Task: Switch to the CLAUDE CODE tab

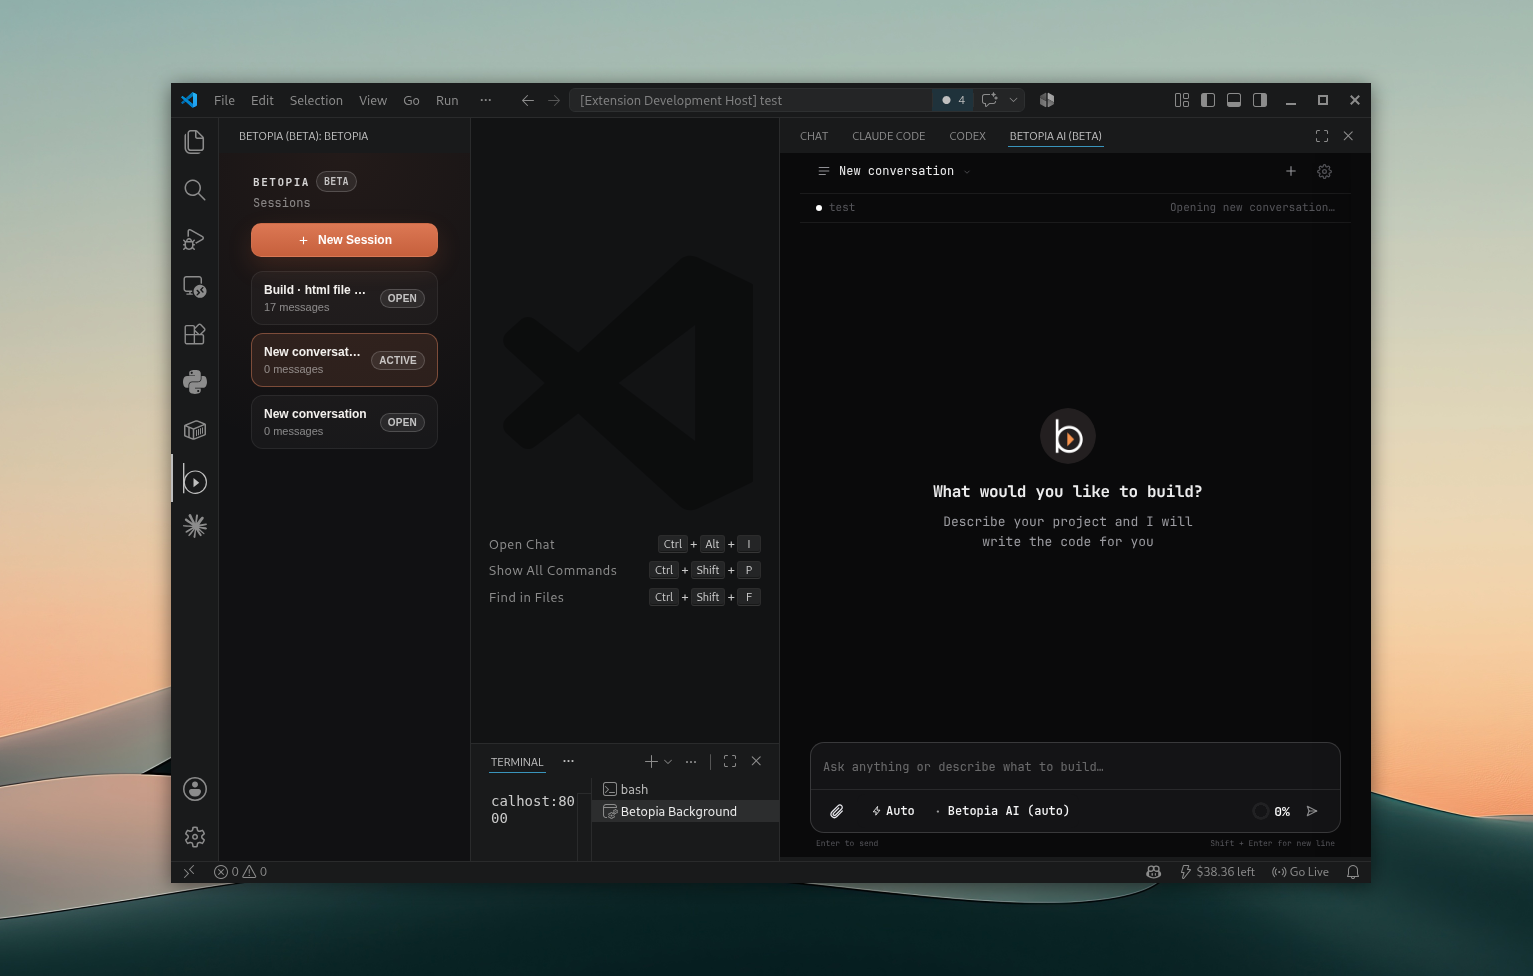Action: 888,136
